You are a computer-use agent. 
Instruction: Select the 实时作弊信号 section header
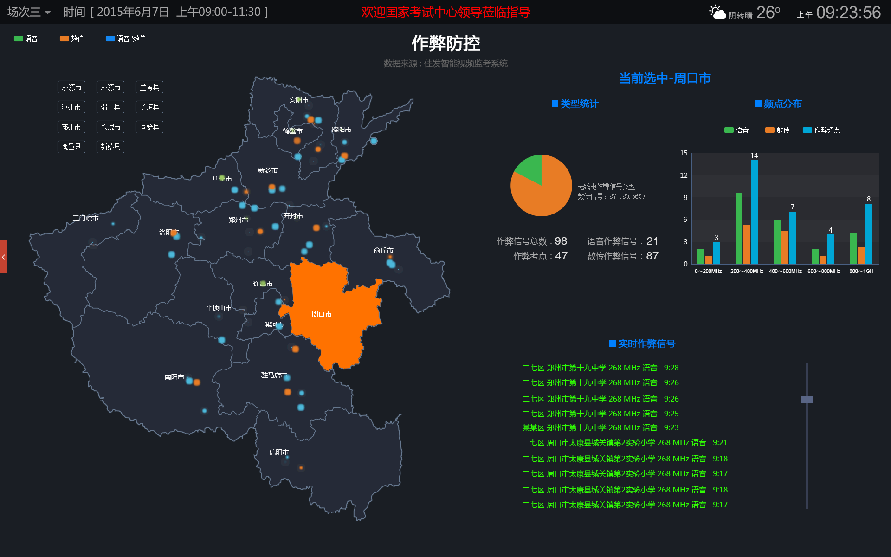[x=648, y=344]
